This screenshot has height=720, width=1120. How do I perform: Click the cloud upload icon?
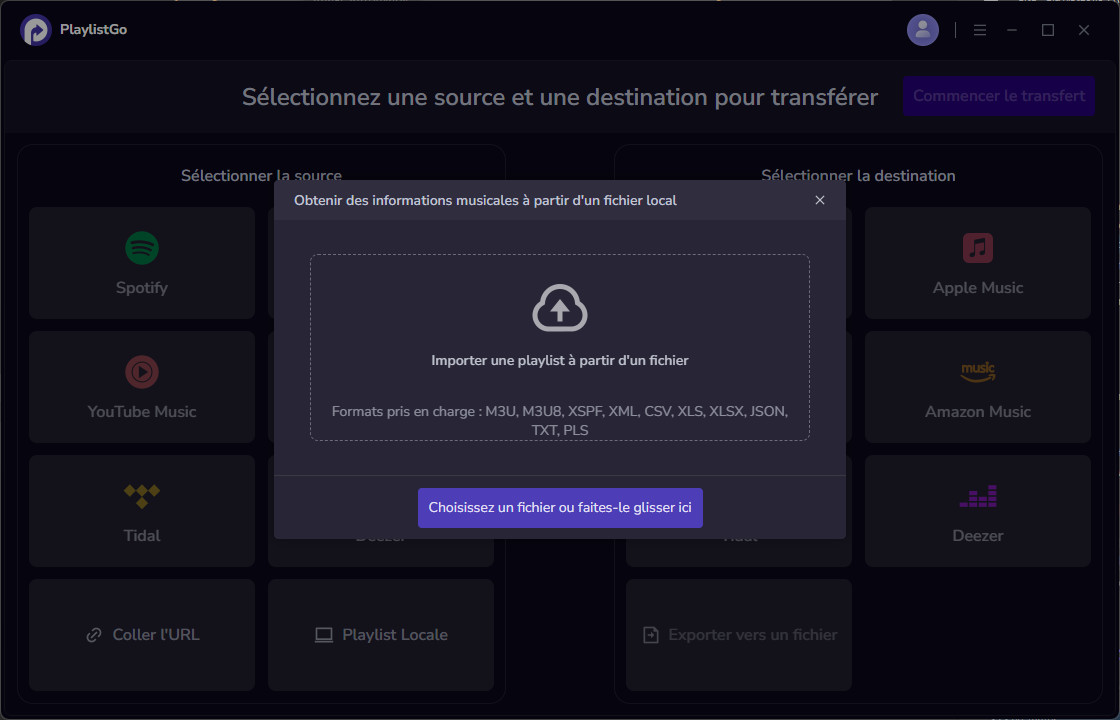(x=560, y=308)
